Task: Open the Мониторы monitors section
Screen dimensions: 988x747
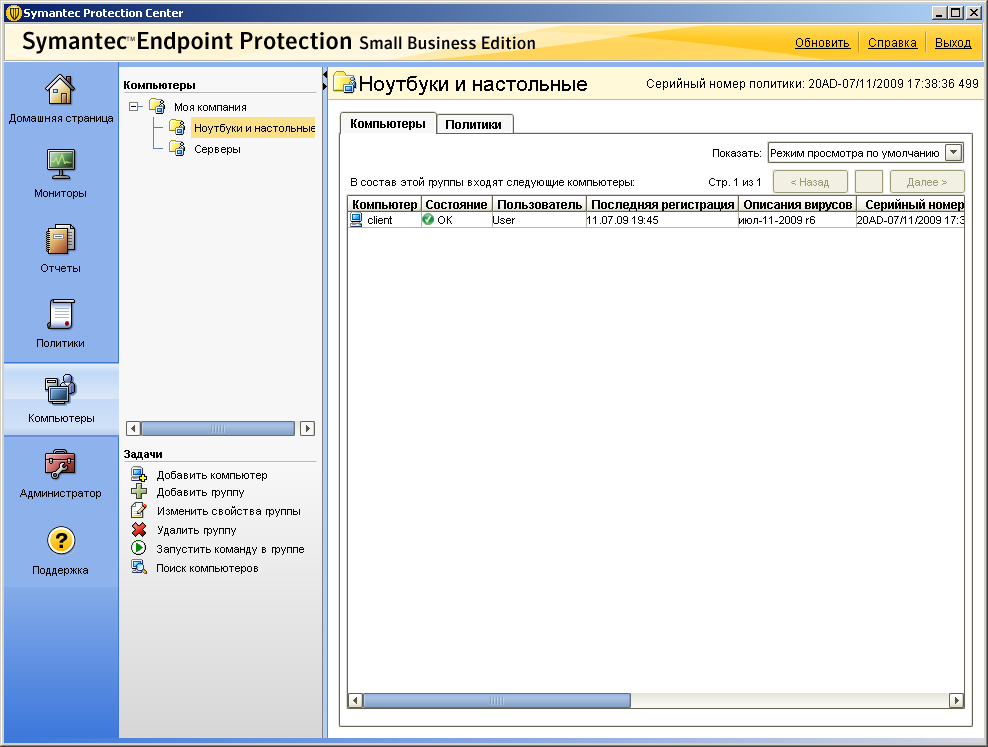Action: point(61,164)
